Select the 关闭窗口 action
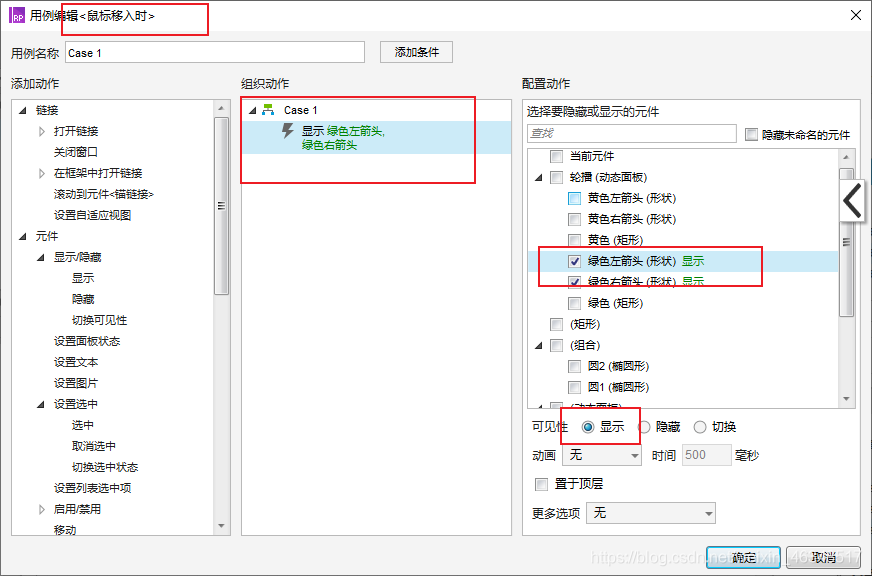Image resolution: width=872 pixels, height=576 pixels. click(x=76, y=152)
